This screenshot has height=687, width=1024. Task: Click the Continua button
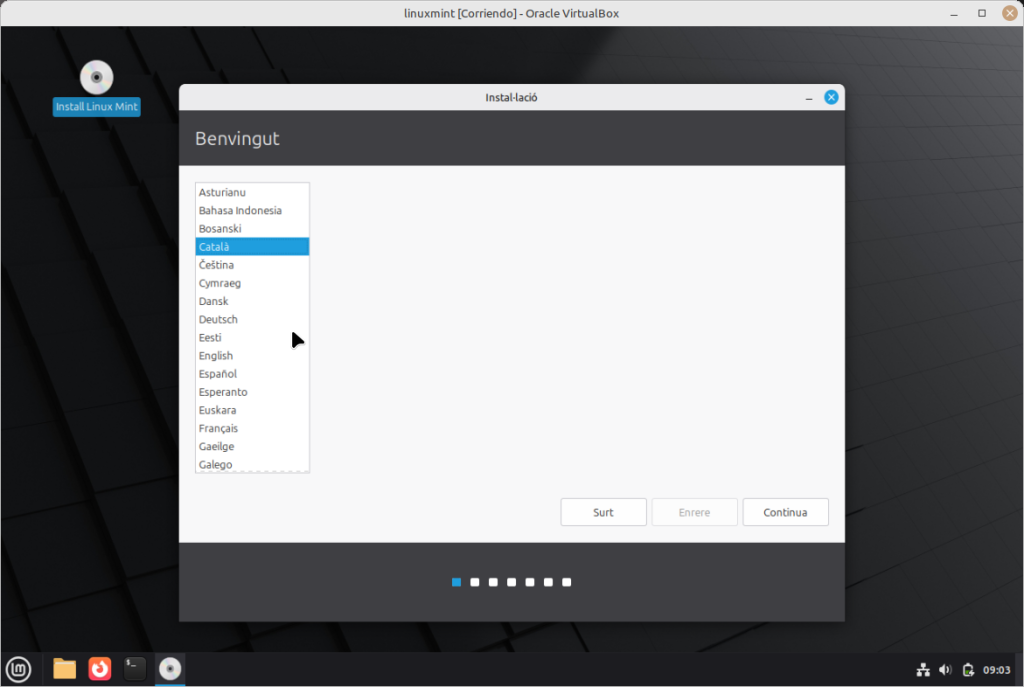pos(785,512)
